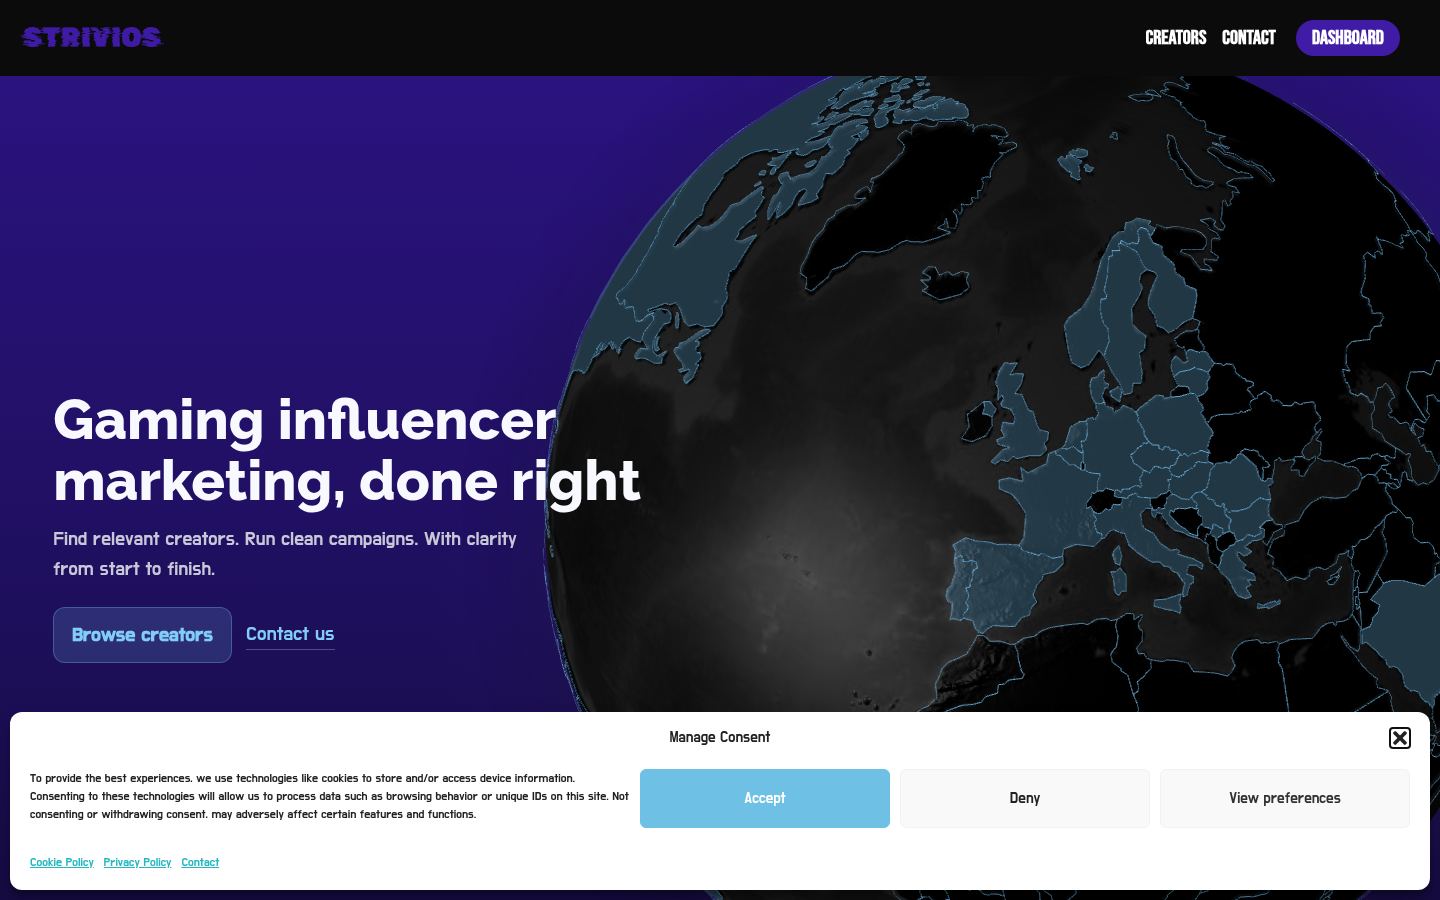The height and width of the screenshot is (900, 1440).
Task: Close the Manage Consent banner
Action: click(1399, 738)
